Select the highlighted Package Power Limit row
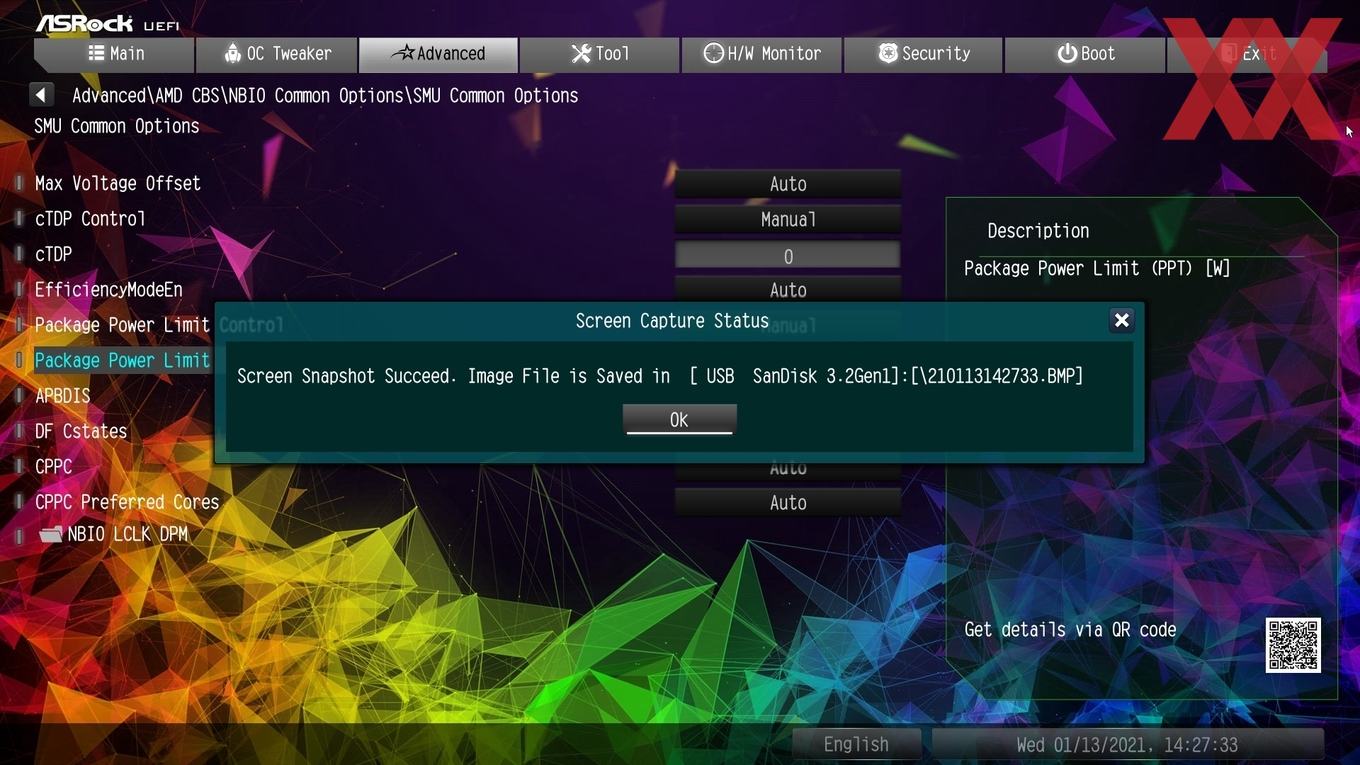Image resolution: width=1360 pixels, height=765 pixels. tap(122, 360)
